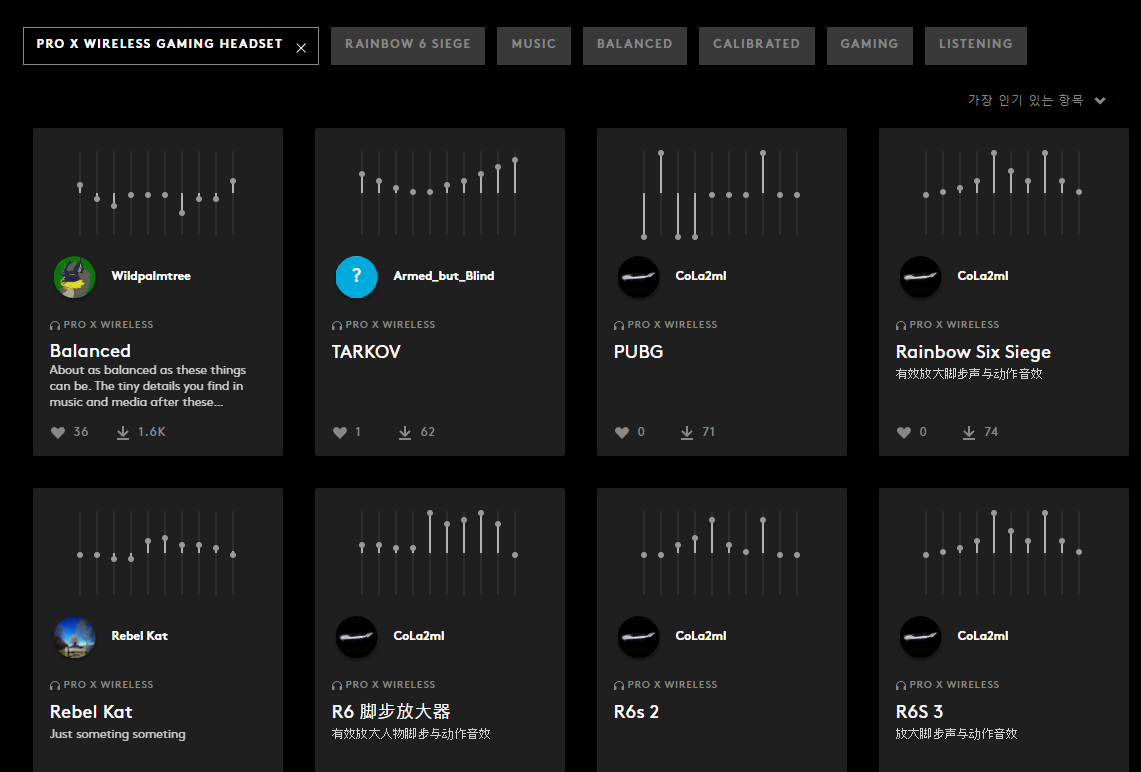1141x772 pixels.
Task: Open CoLa2ml avatar on PUBG card
Action: pos(638,276)
